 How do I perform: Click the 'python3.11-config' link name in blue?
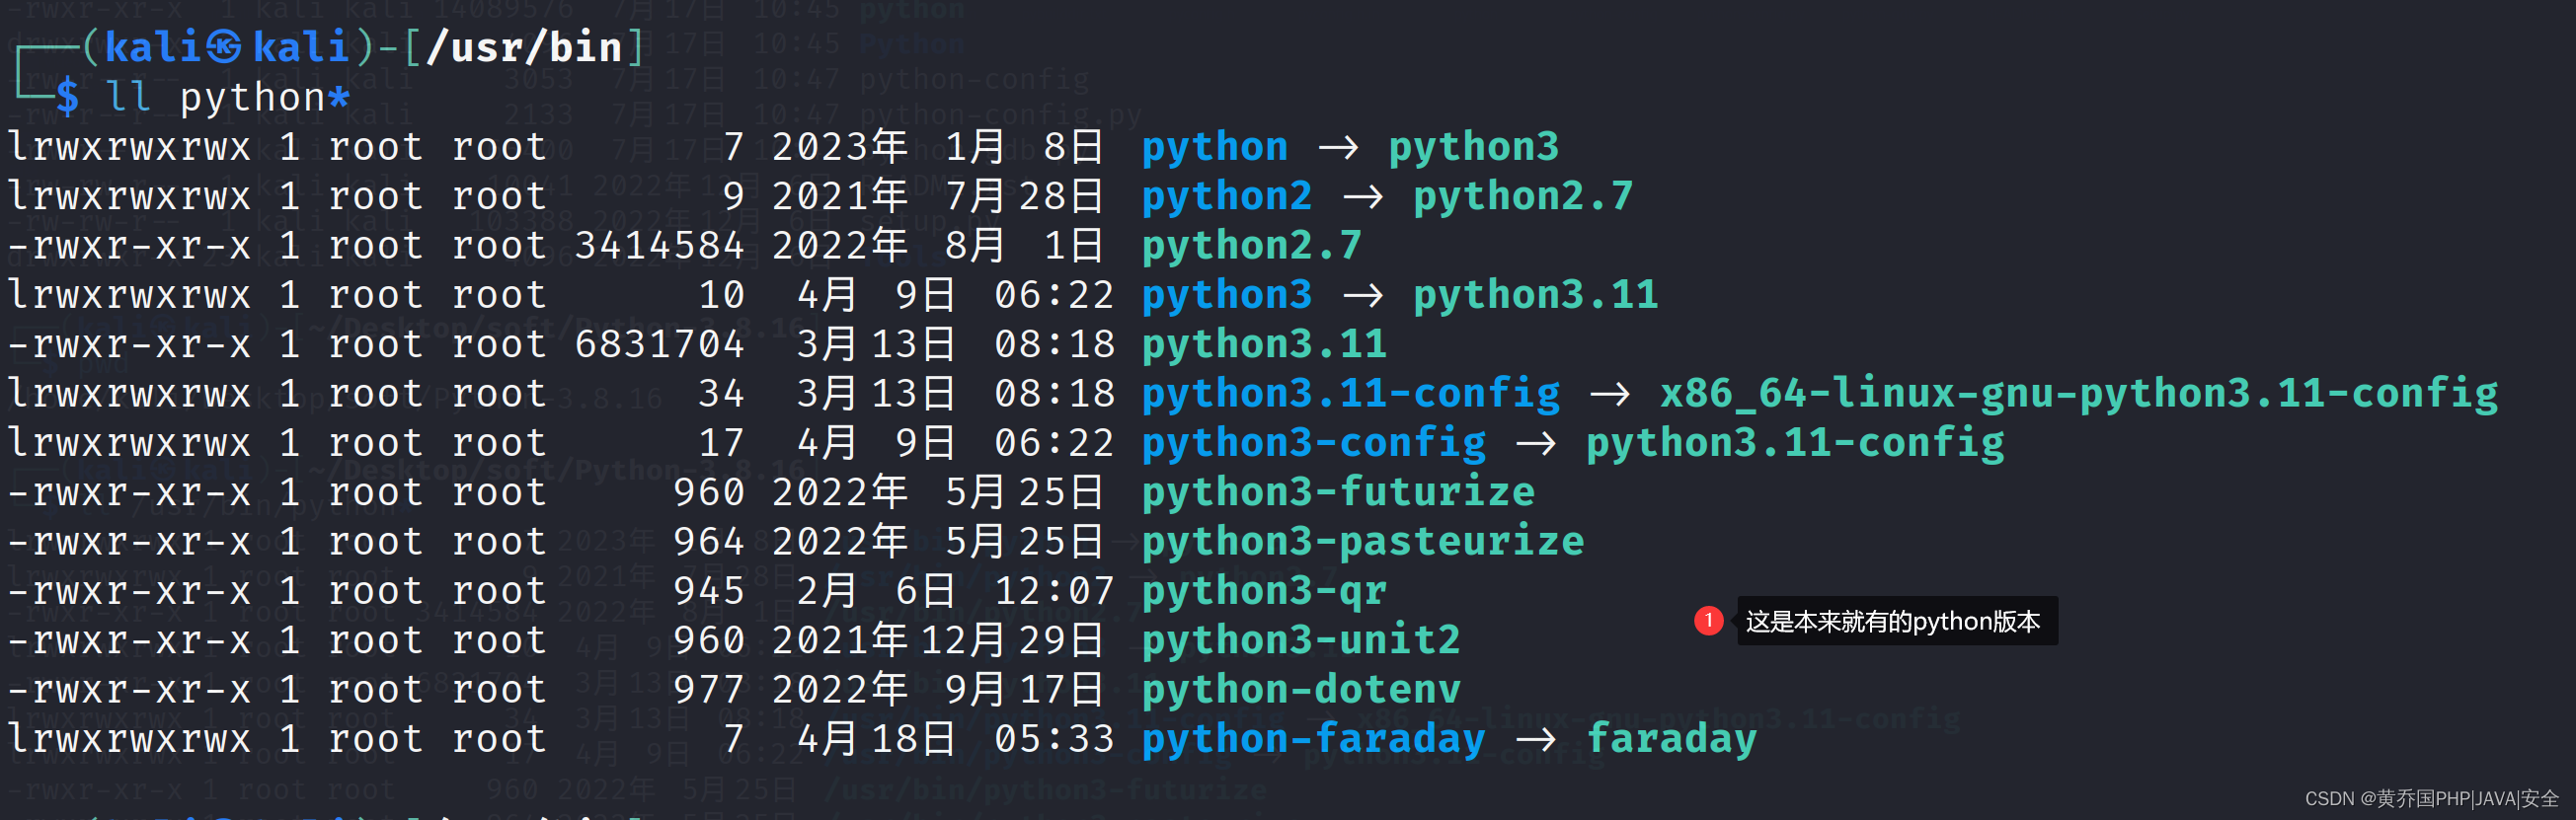[x=1351, y=394]
